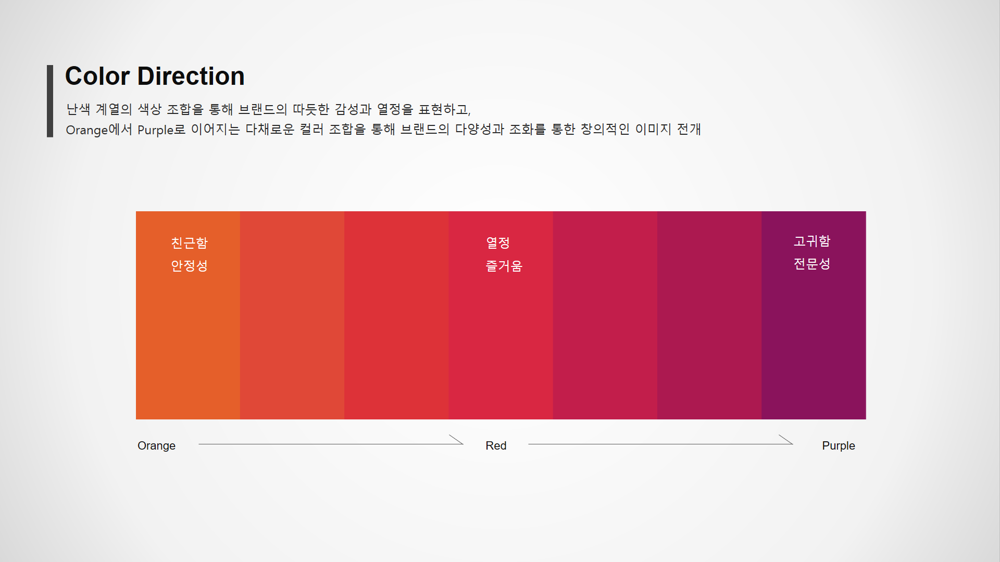Click the Purple label below the palette
Image resolution: width=1000 pixels, height=562 pixels.
pyautogui.click(x=838, y=446)
